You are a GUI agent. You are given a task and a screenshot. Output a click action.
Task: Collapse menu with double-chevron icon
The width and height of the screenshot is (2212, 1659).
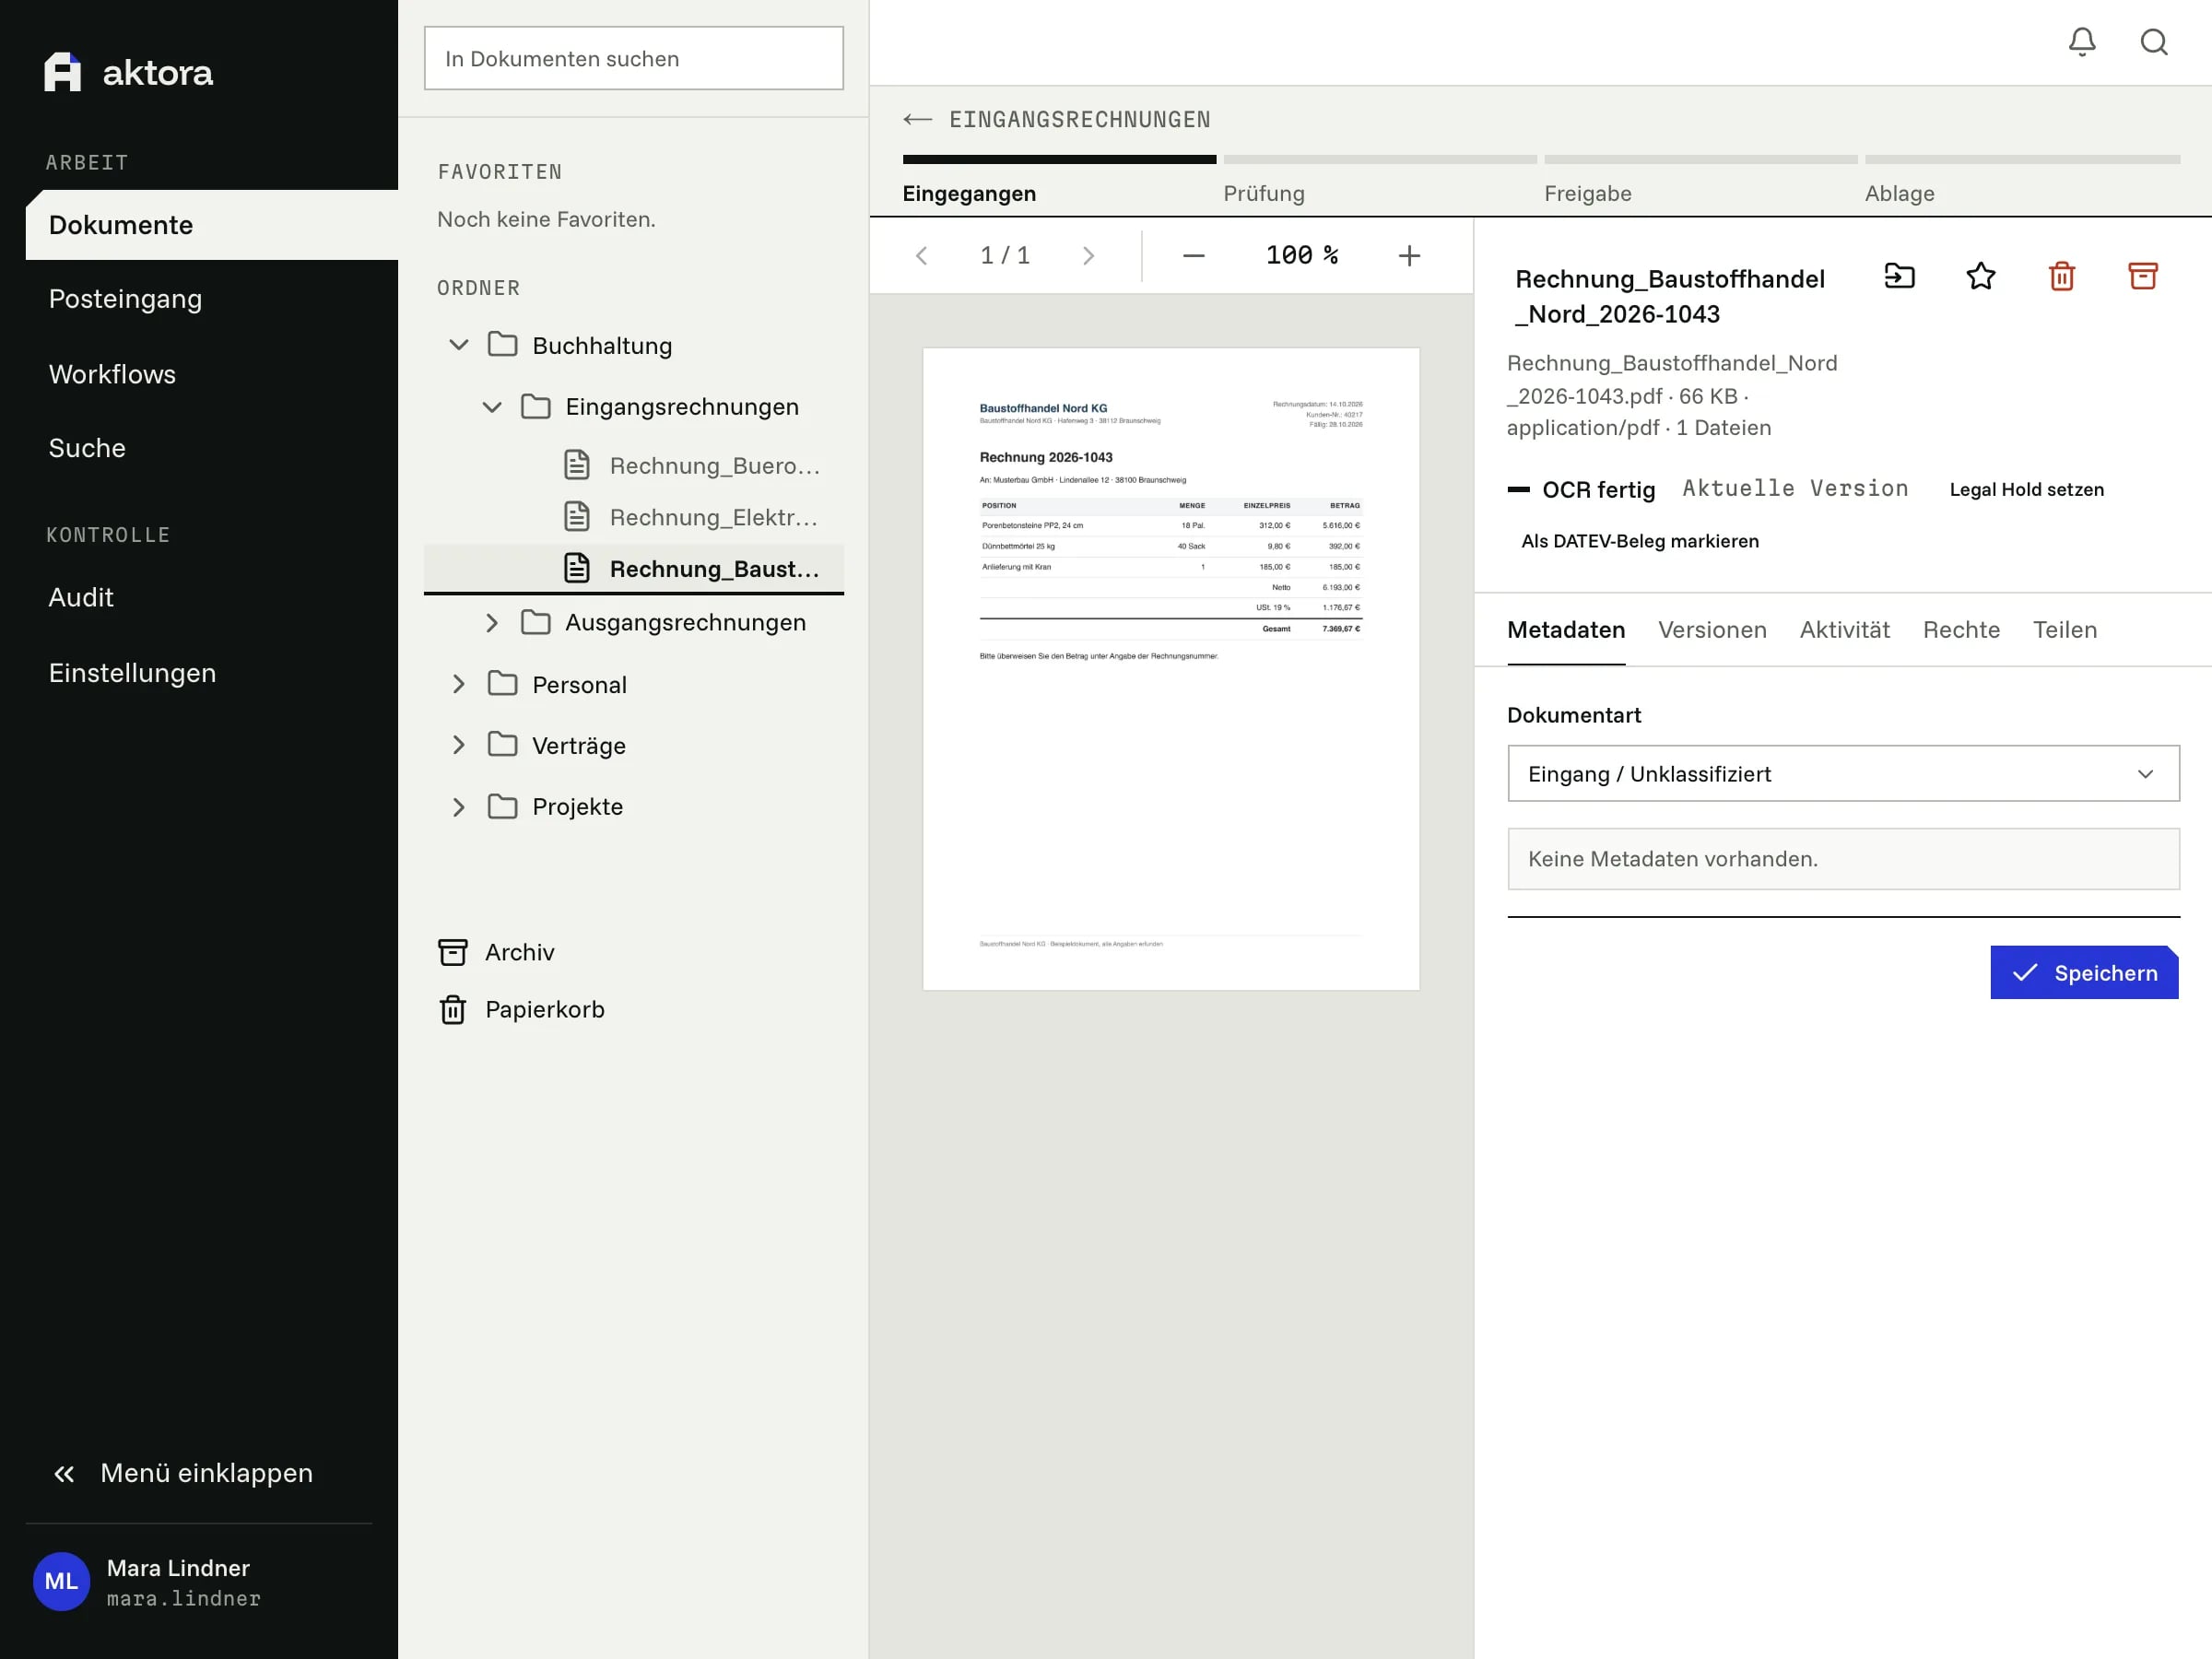(x=64, y=1473)
